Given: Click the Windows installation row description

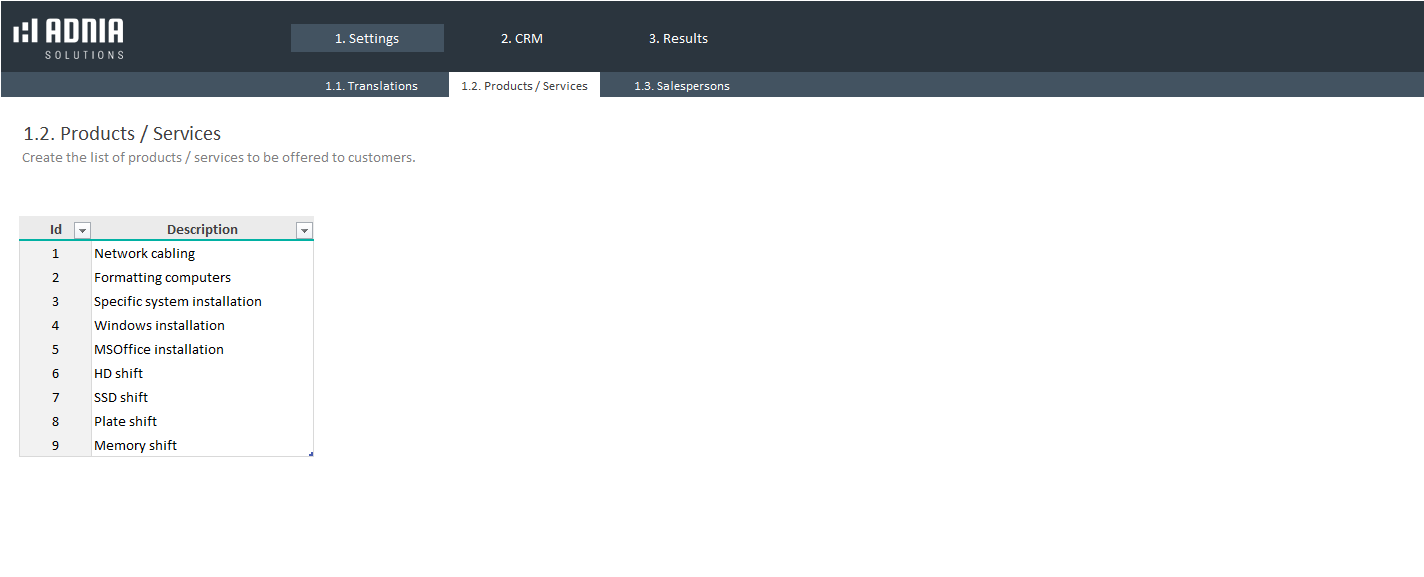Looking at the screenshot, I should [x=159, y=326].
